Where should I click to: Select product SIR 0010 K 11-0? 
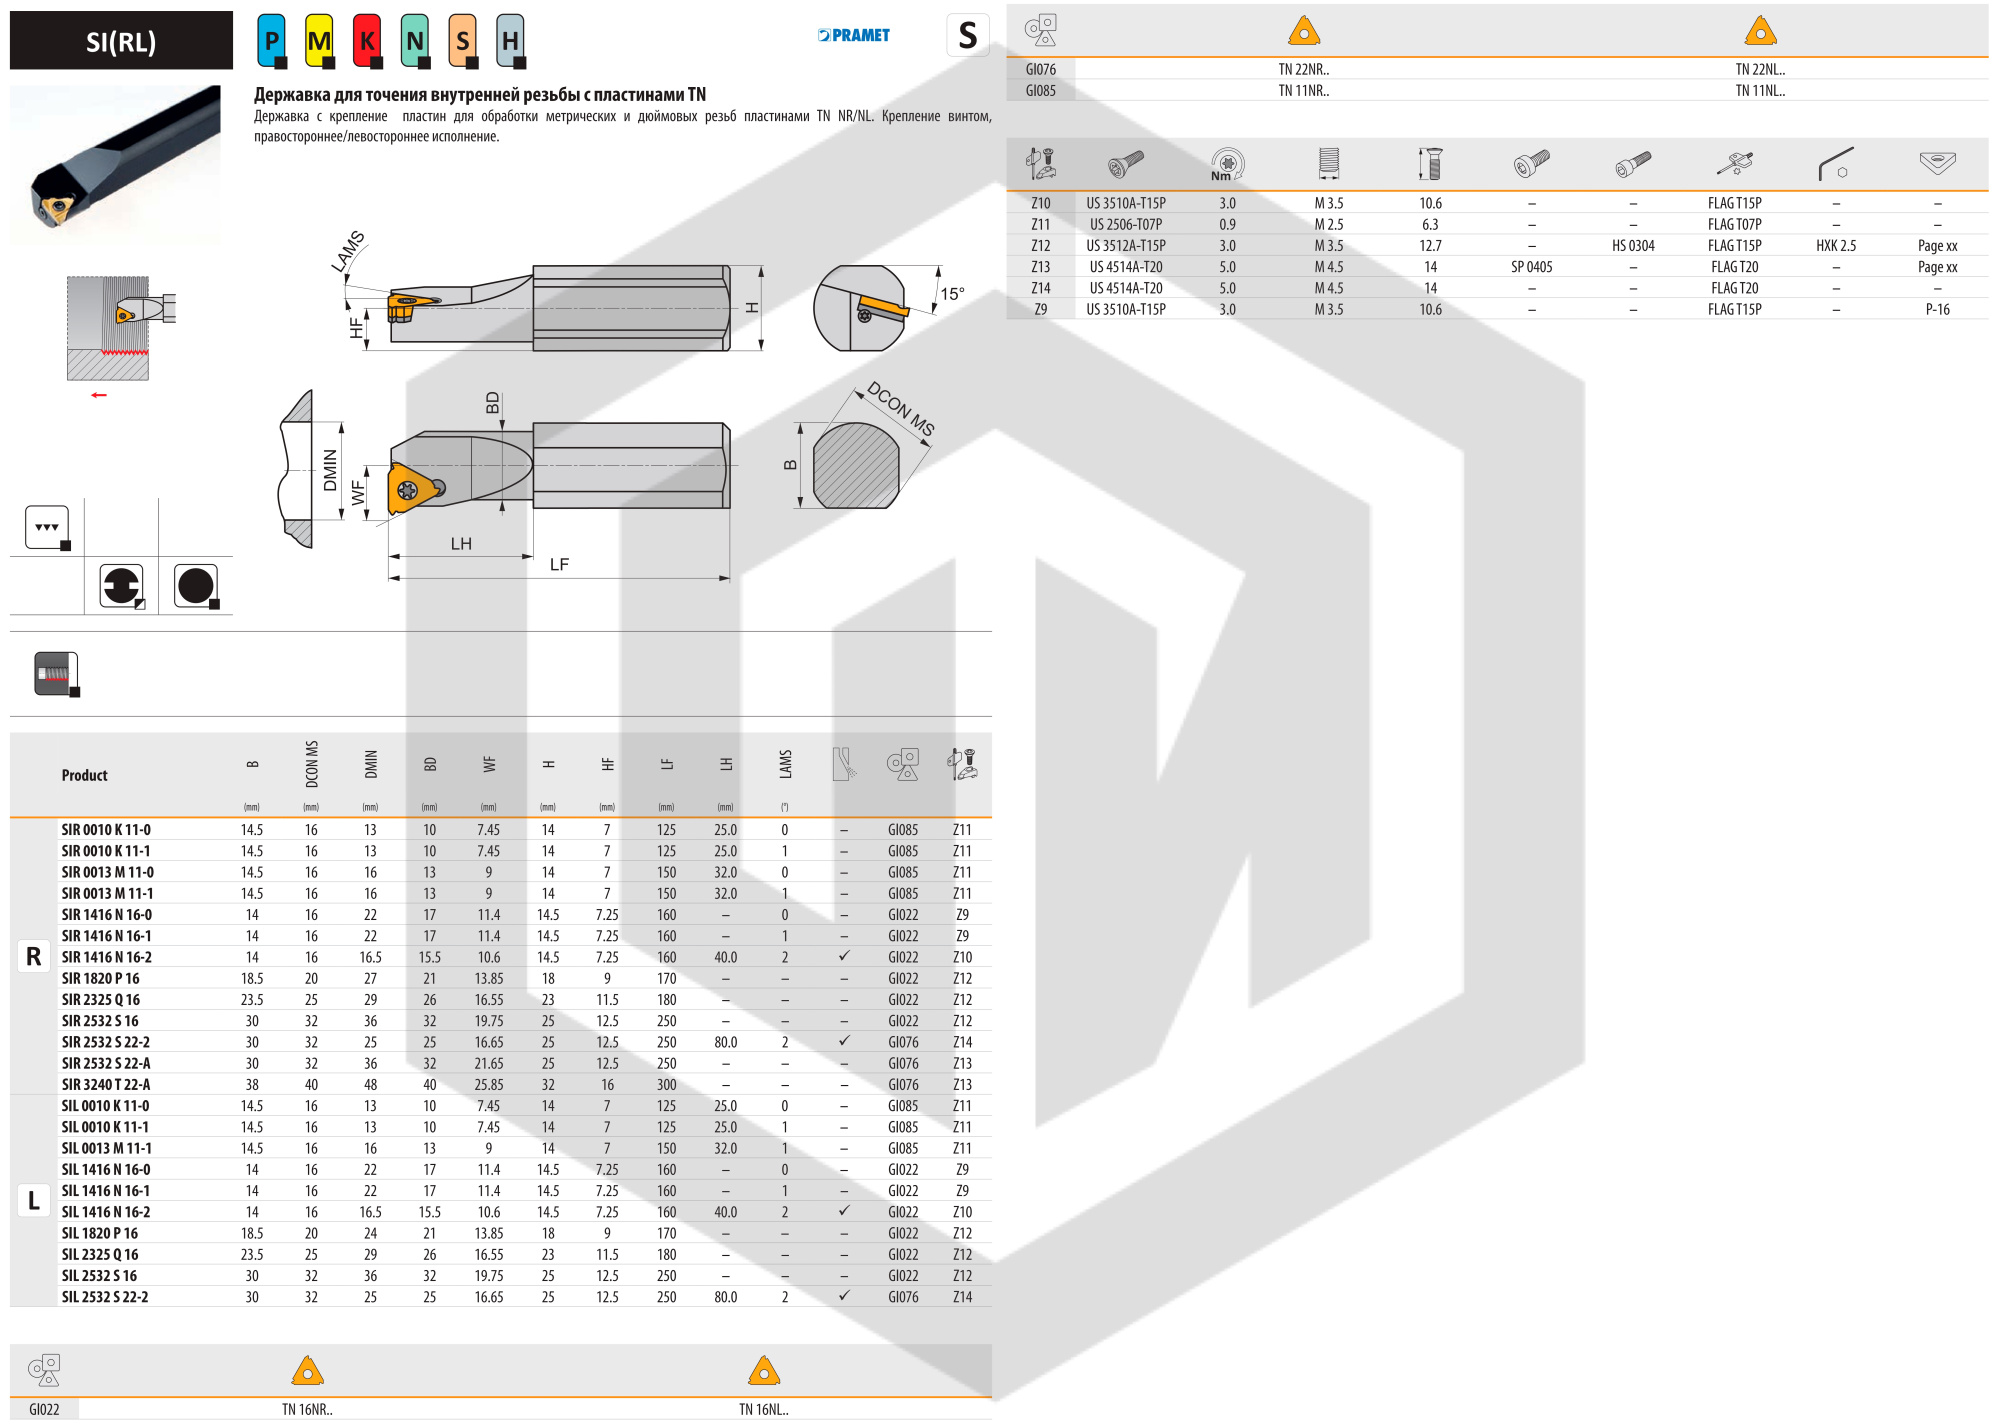[106, 830]
